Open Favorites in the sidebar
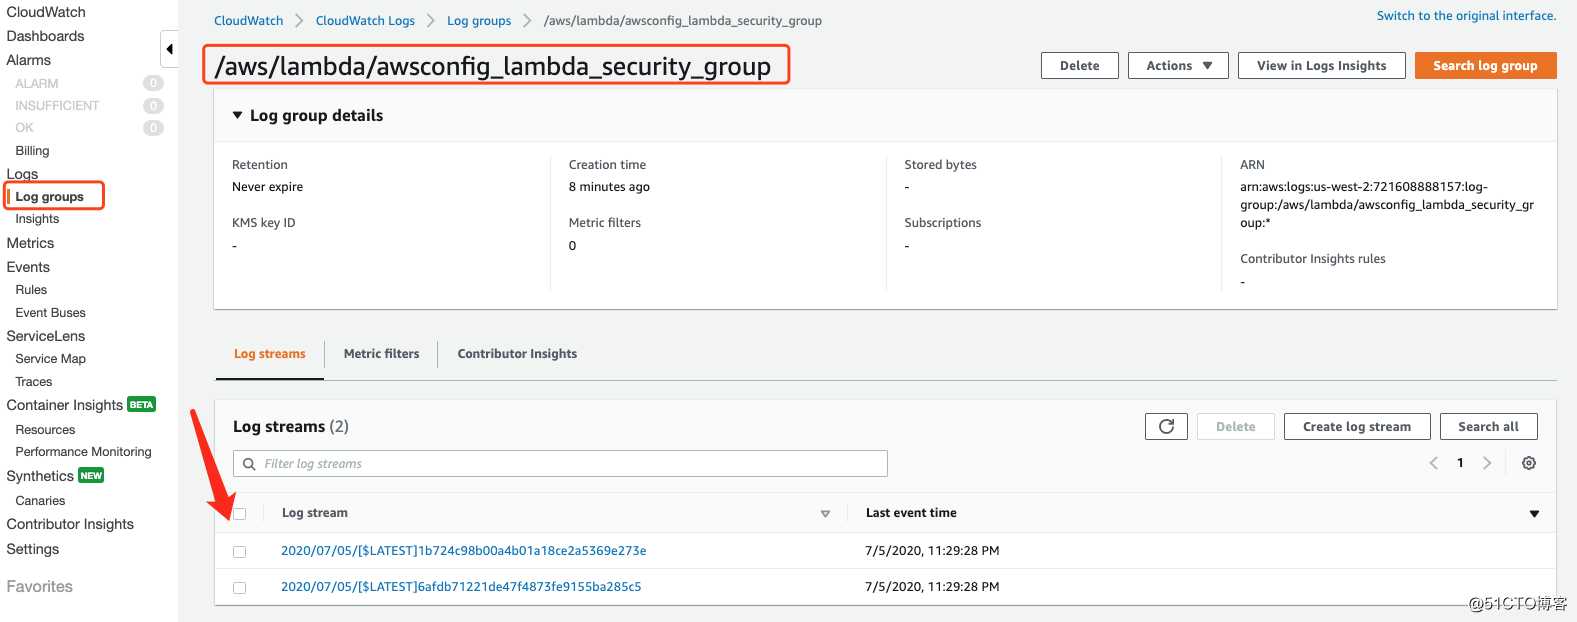1577x622 pixels. coord(39,587)
